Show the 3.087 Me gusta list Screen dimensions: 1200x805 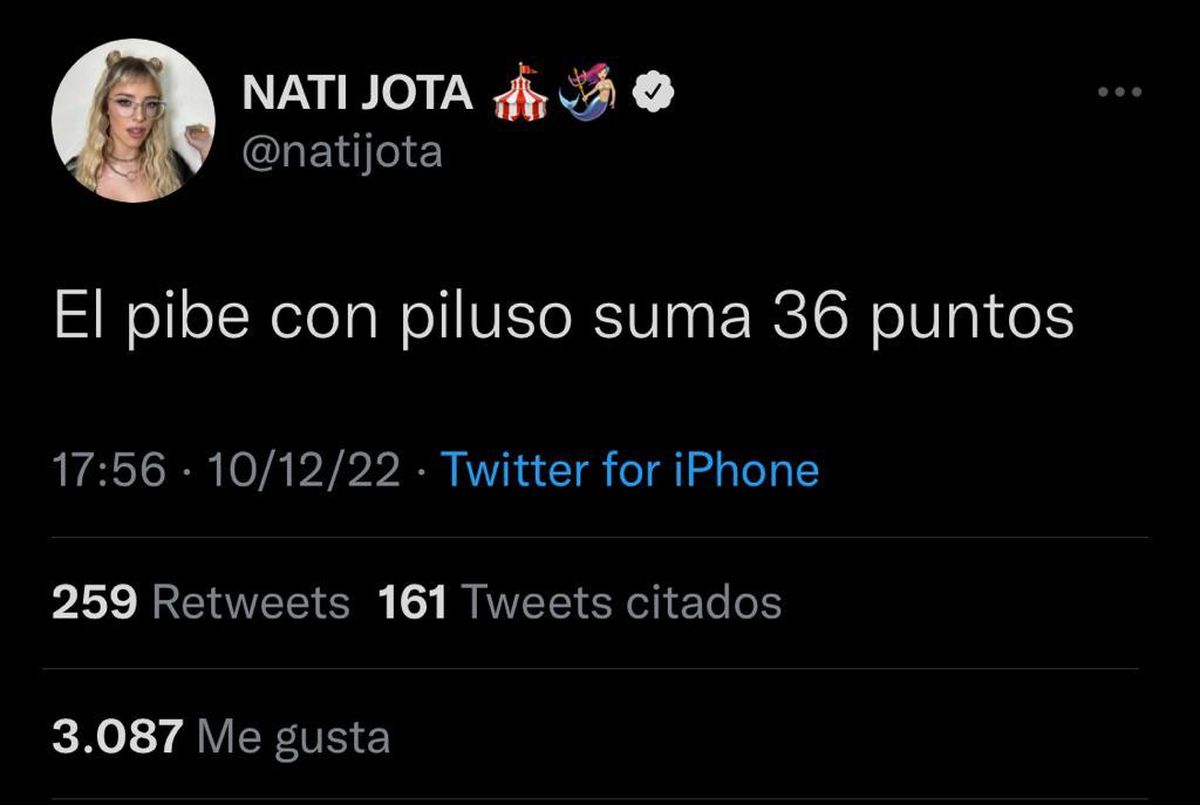coord(221,737)
